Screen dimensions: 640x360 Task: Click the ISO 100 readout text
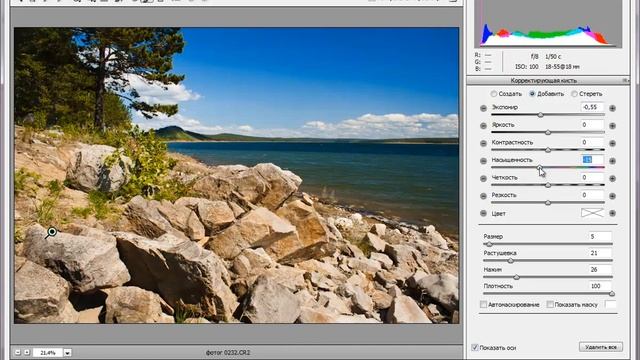click(527, 67)
